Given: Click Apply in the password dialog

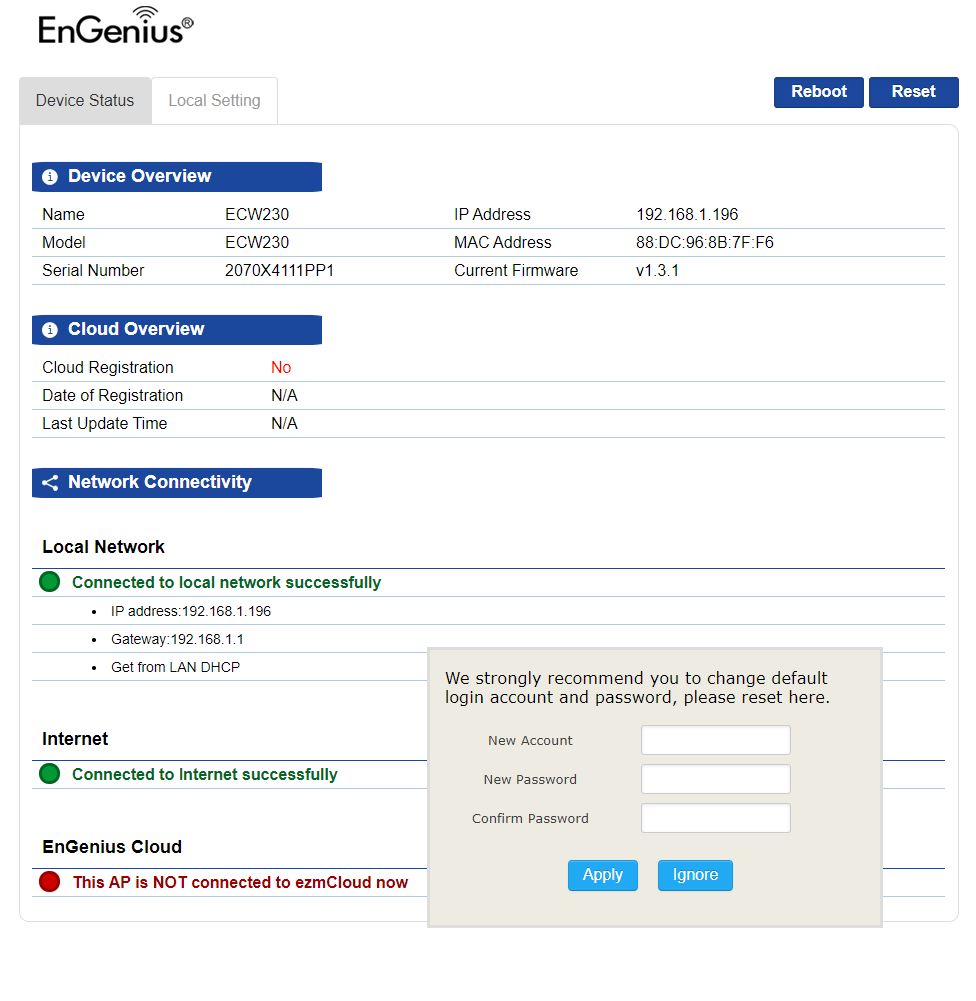Looking at the screenshot, I should [602, 875].
